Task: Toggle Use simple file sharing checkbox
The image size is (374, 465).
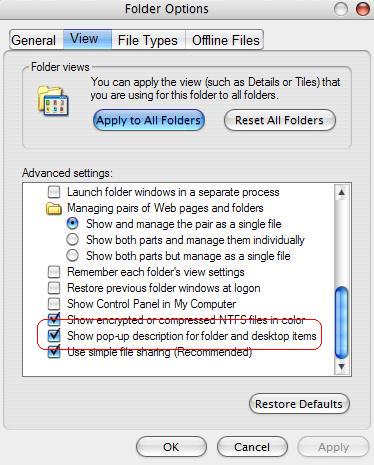Action: tap(54, 352)
